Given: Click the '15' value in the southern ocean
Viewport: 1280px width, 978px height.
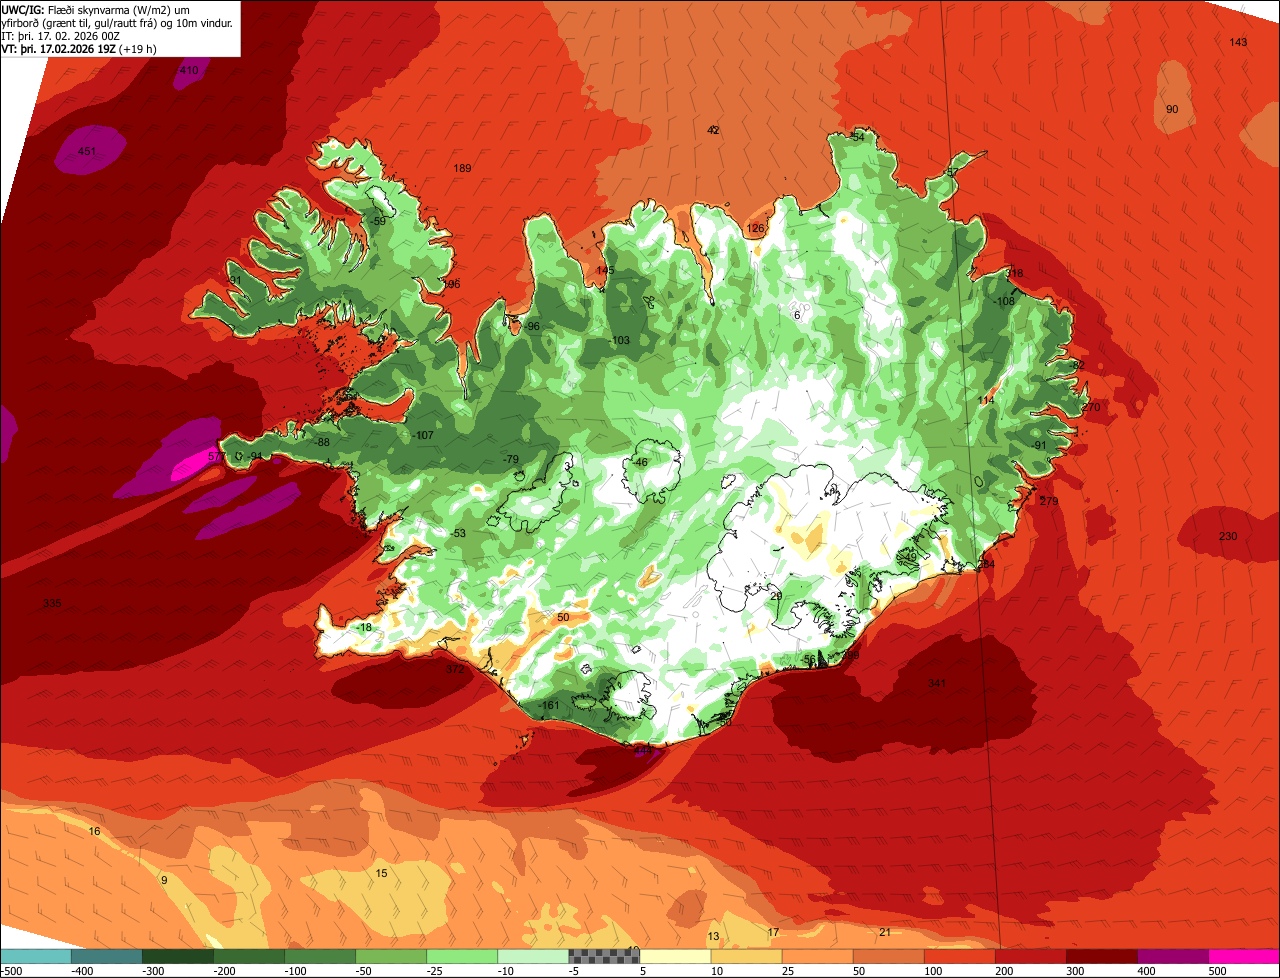Looking at the screenshot, I should 381,874.
